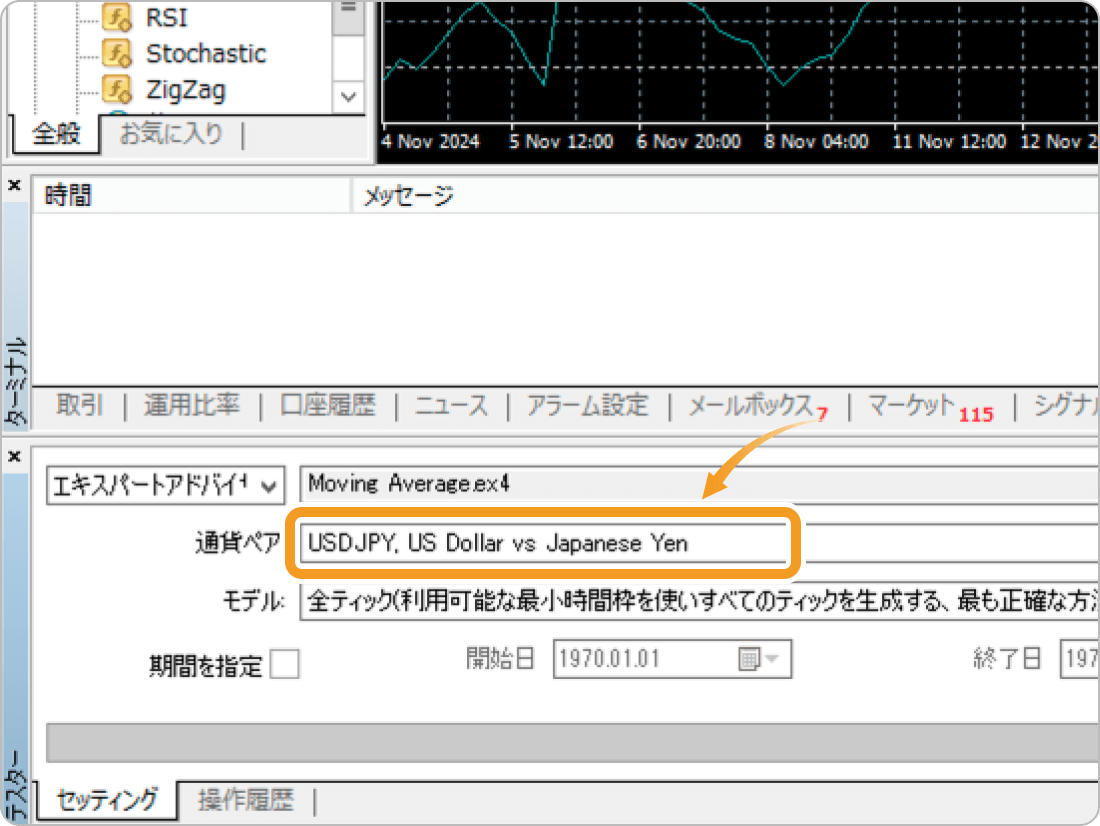Click the 通貨ペア label
The width and height of the screenshot is (1100, 826).
point(238,542)
